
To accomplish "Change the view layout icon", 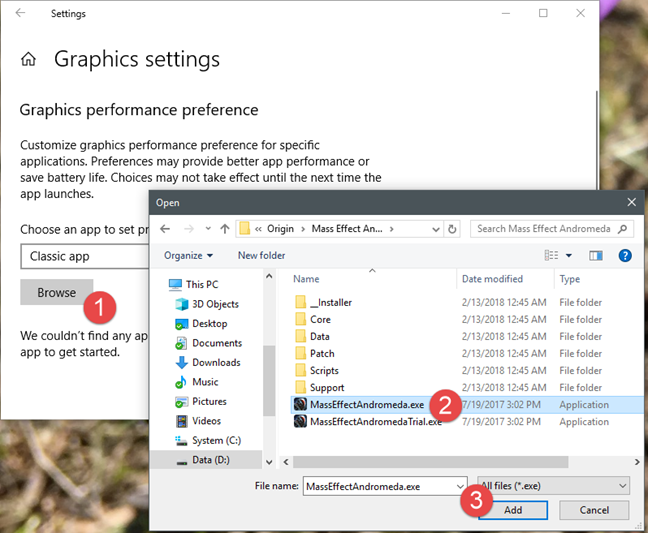I will coord(551,255).
